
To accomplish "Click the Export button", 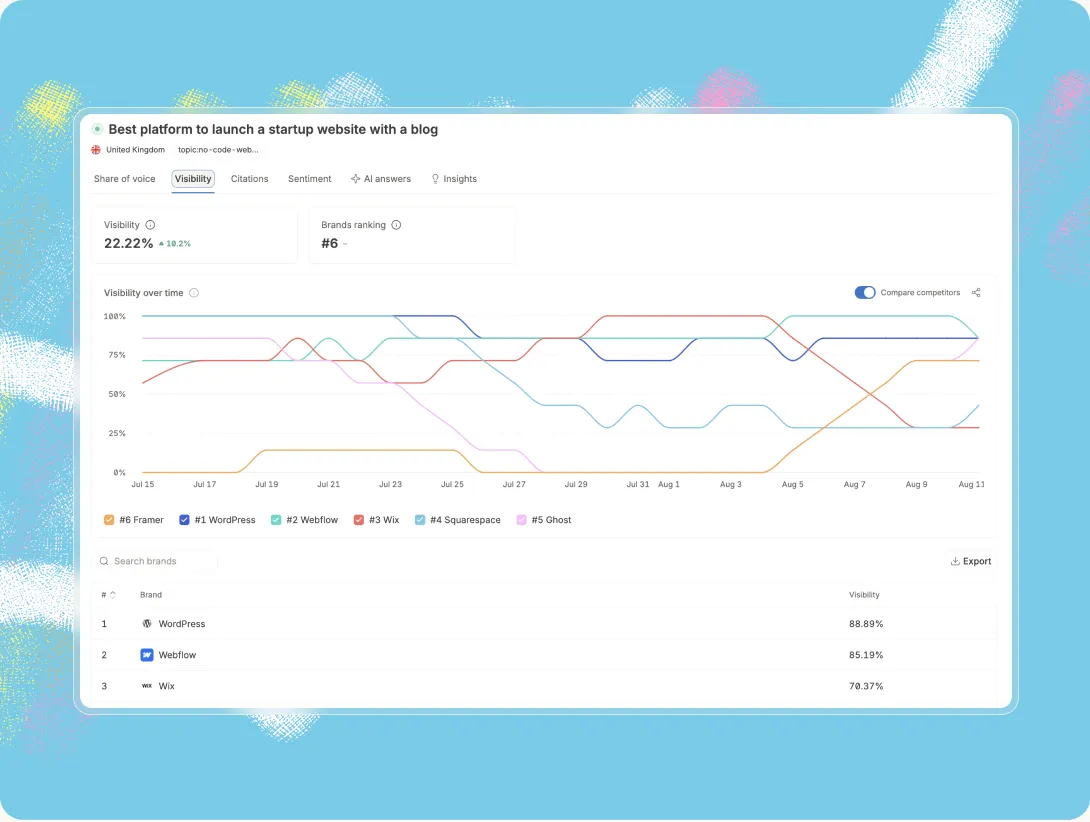I will coord(971,561).
